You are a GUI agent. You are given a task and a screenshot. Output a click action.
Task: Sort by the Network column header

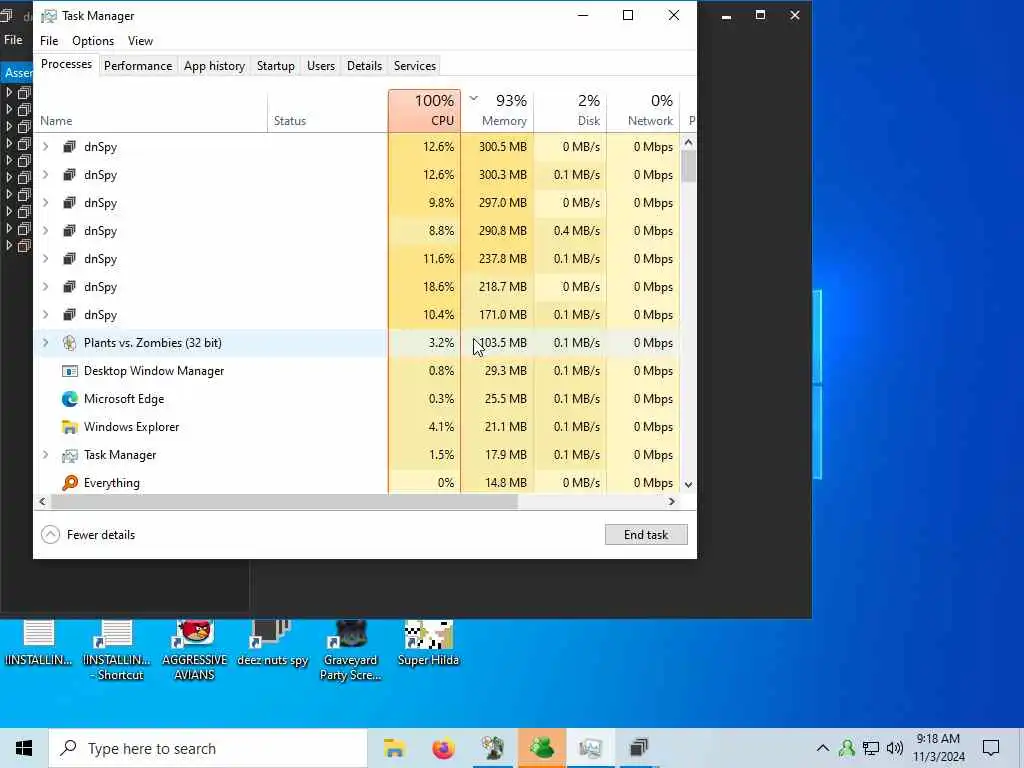(x=644, y=111)
